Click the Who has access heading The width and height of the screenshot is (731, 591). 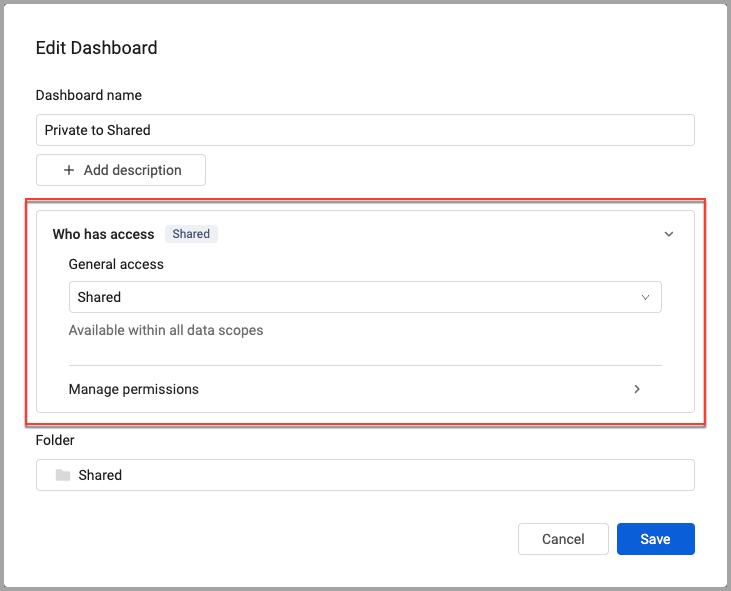[x=103, y=234]
